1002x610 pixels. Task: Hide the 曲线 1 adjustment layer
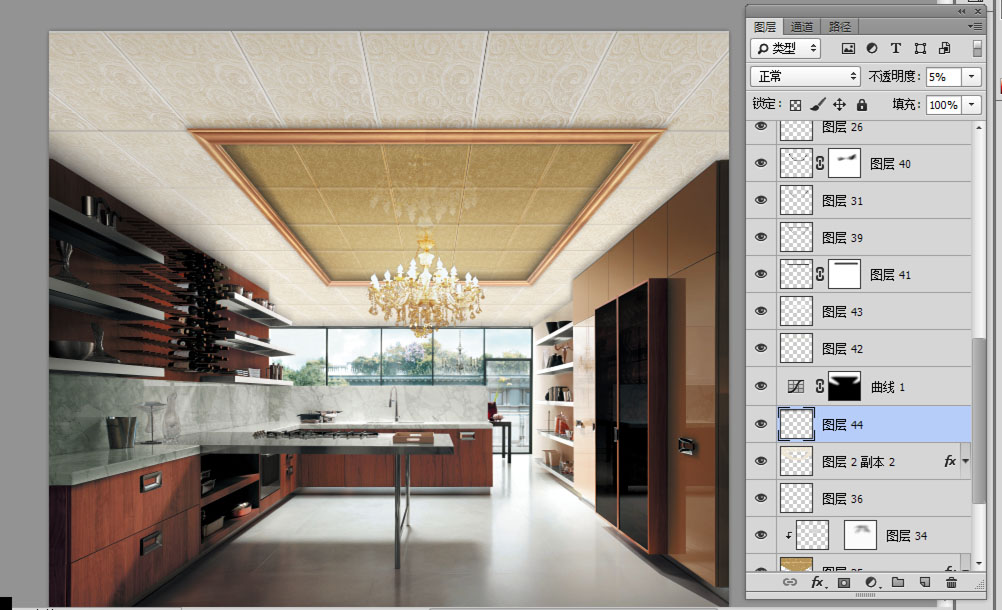(760, 386)
